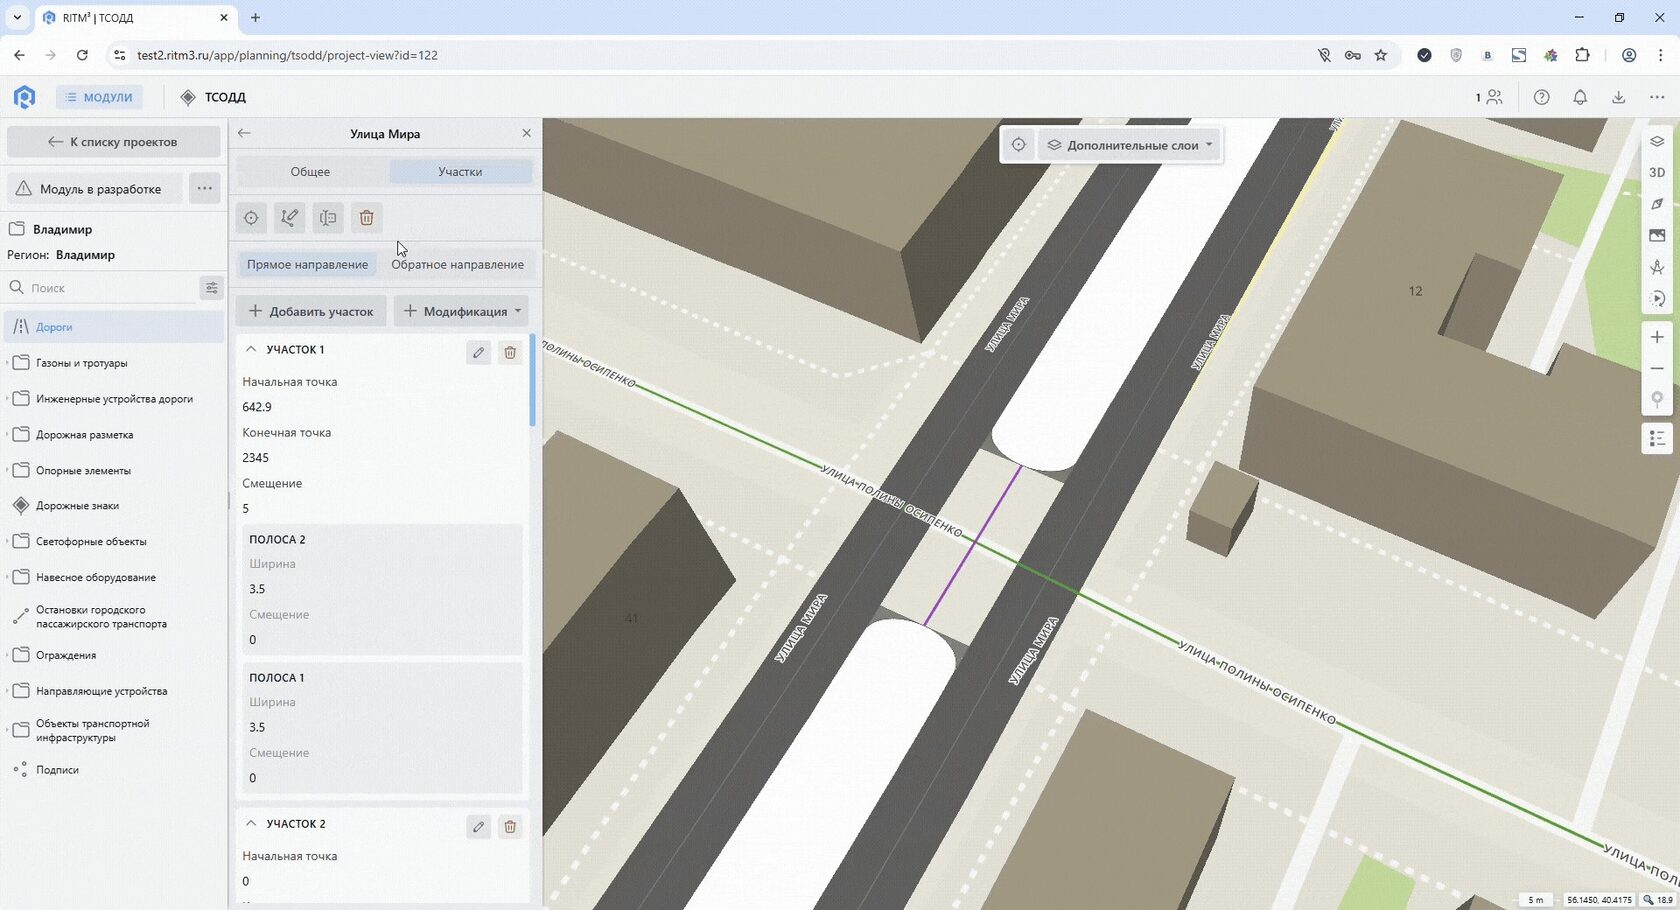Zoom in the map with plus button
Screen dimensions: 1680x910
[x=1657, y=337]
